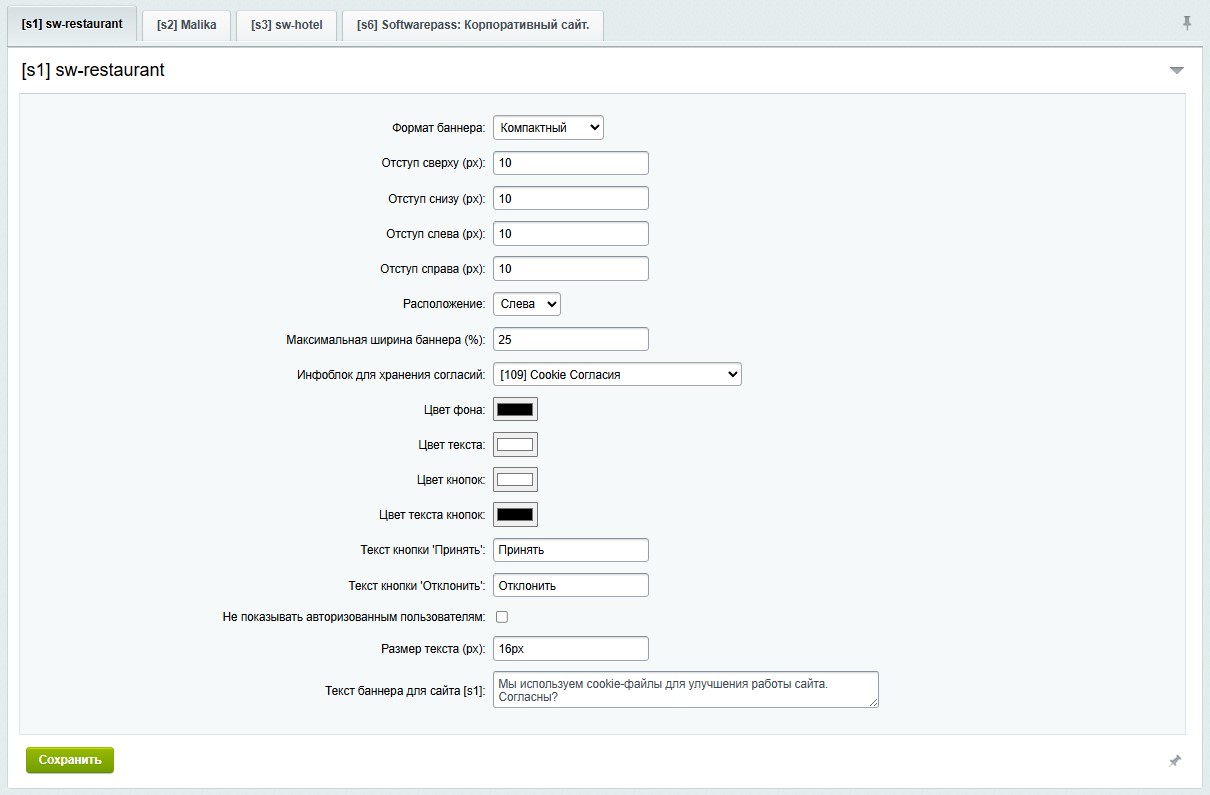This screenshot has height=795, width=1210.
Task: Click the 'Размер текста (px)' field
Action: click(x=570, y=649)
